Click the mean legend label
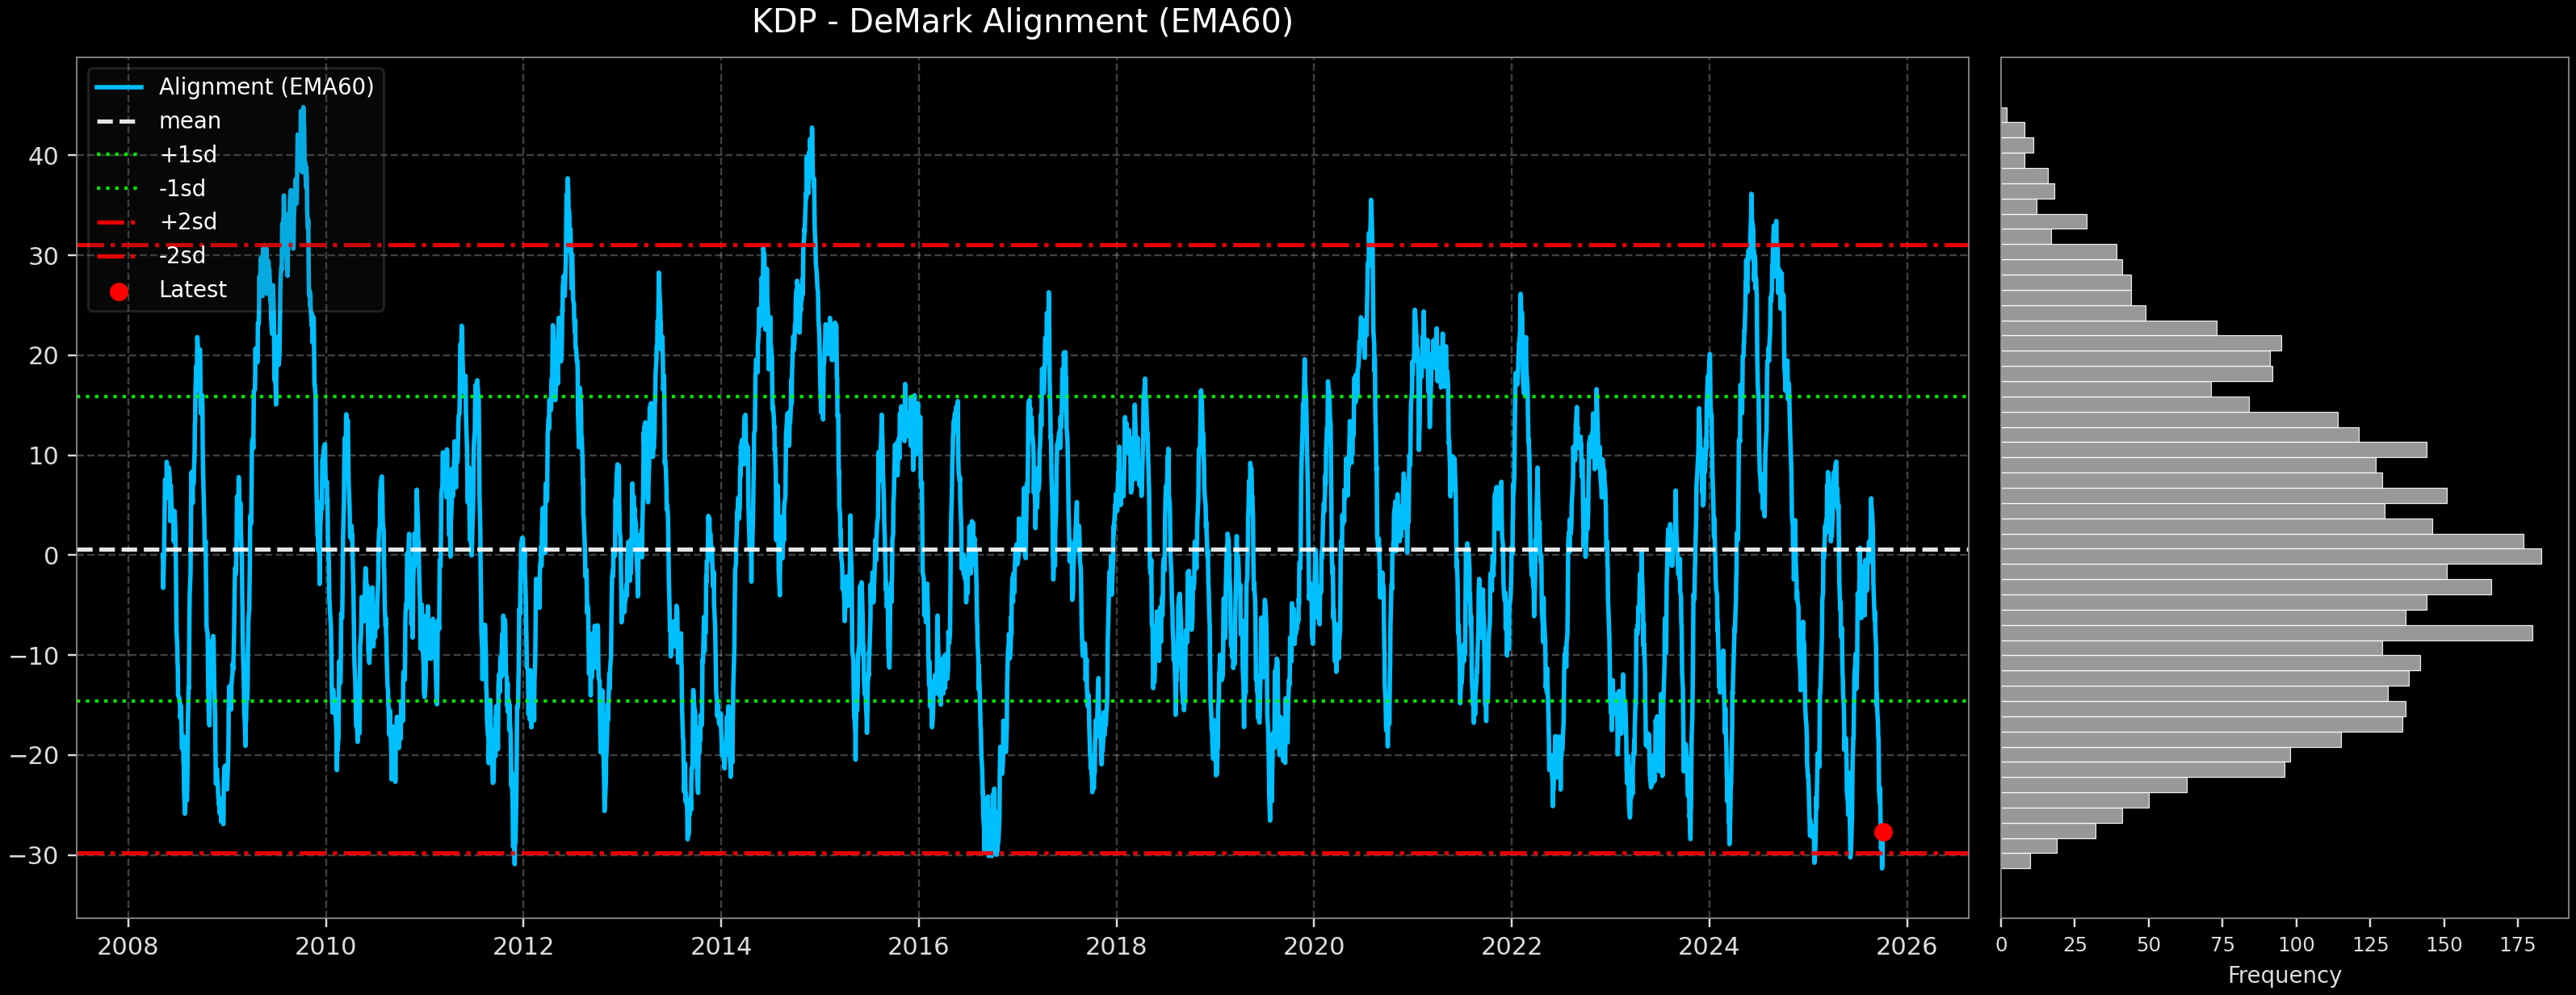 click(189, 121)
